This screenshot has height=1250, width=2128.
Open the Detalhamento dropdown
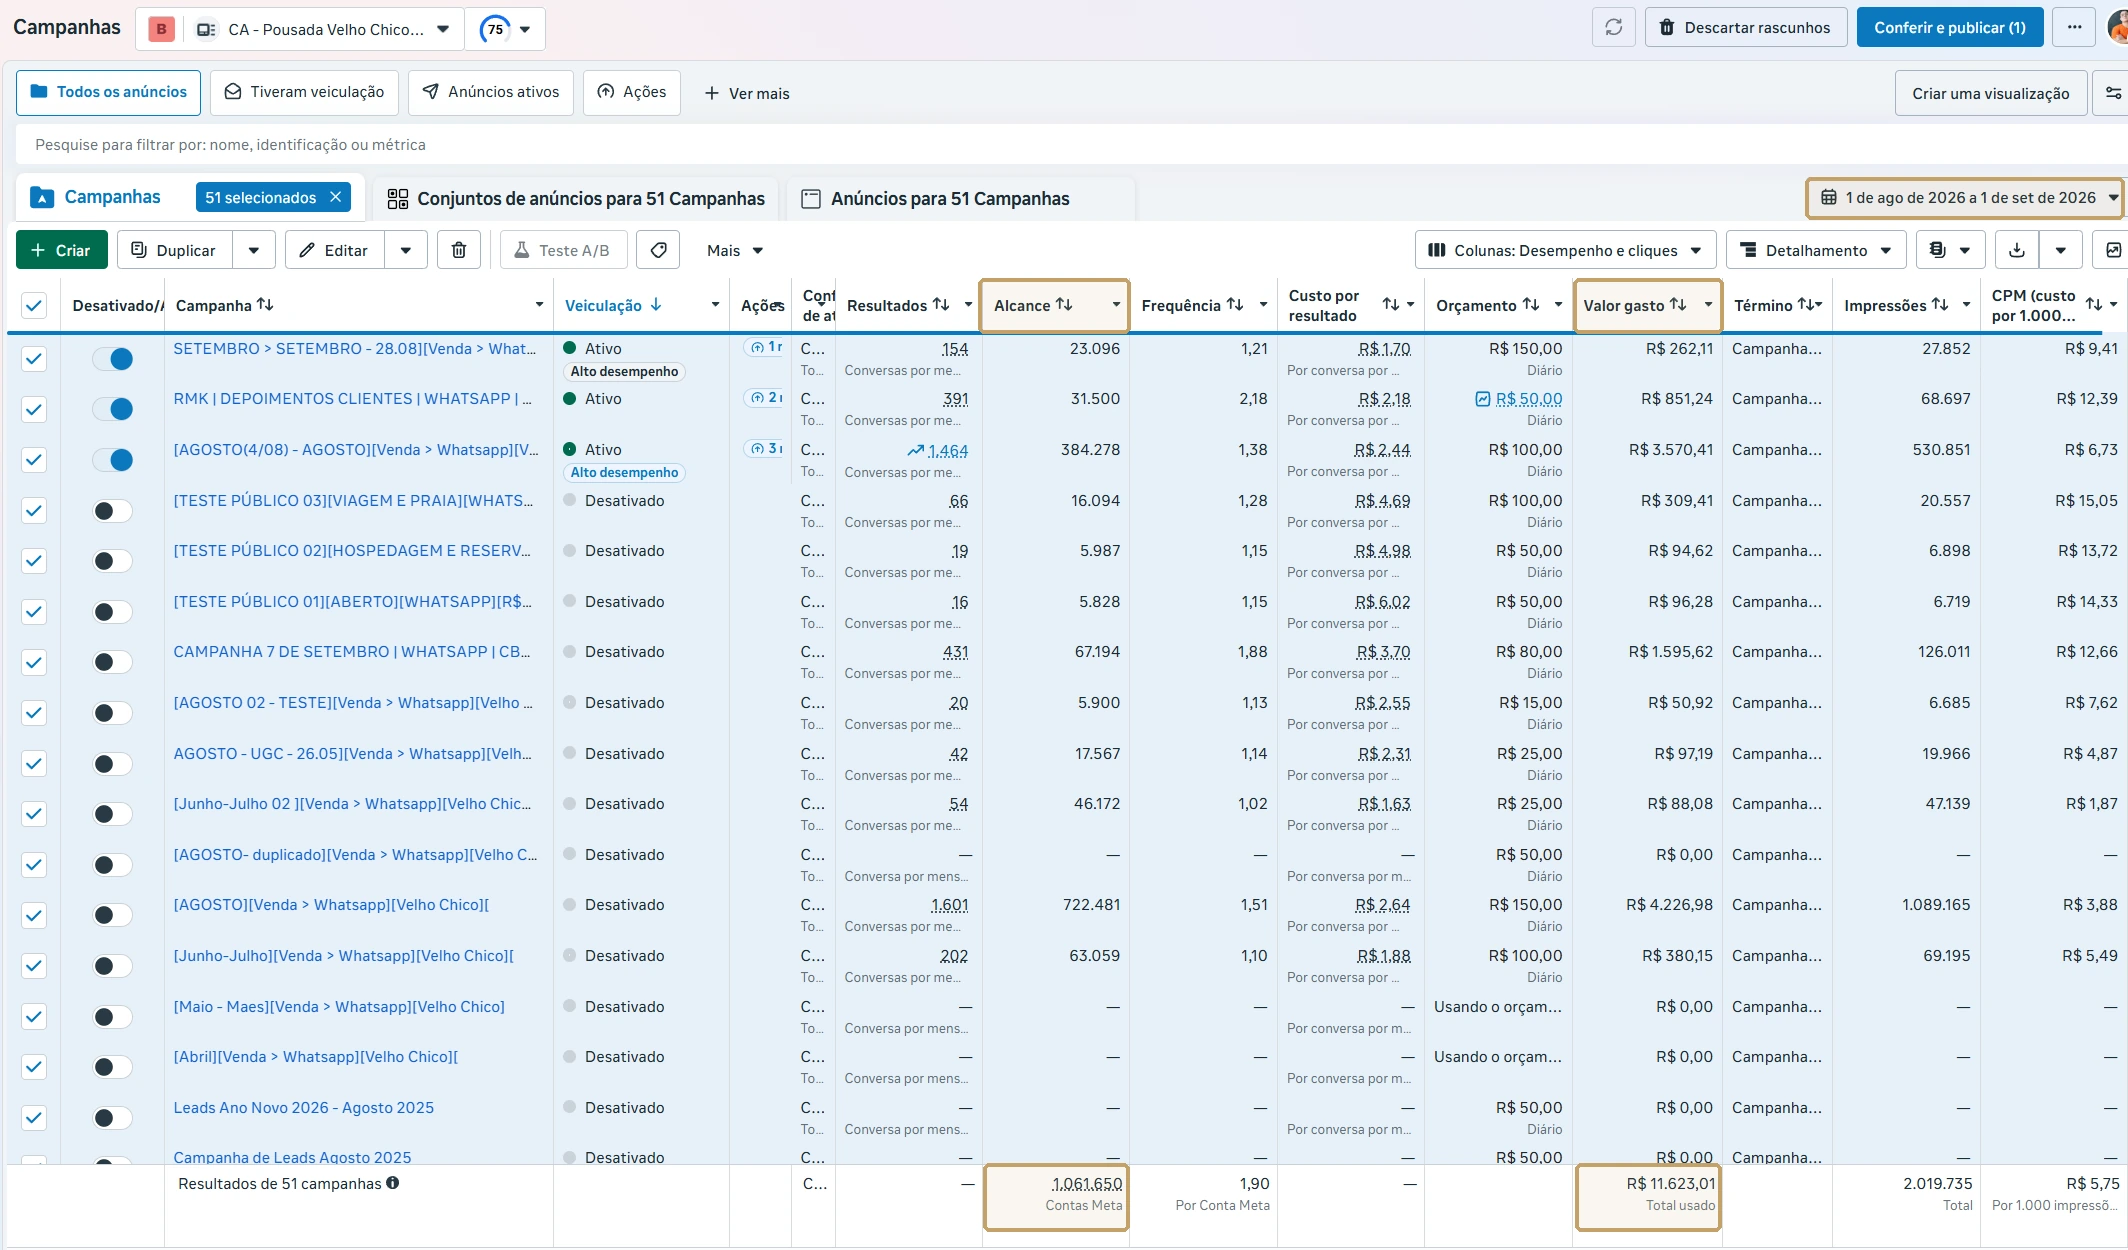click(1816, 250)
